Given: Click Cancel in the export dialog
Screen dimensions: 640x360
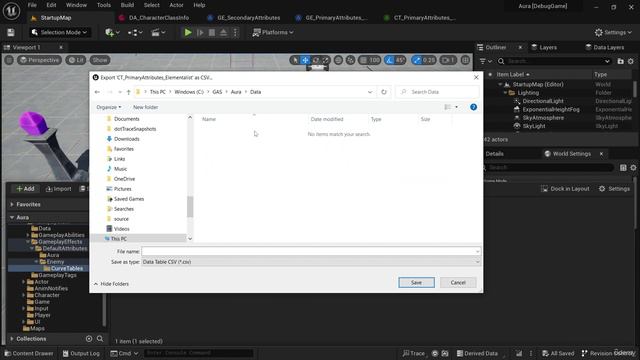Looking at the screenshot, I should point(458,282).
